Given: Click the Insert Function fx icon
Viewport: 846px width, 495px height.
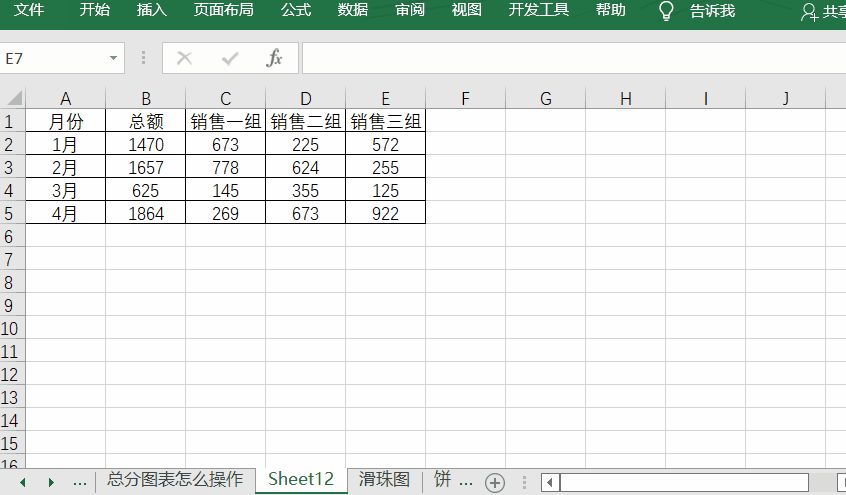Looking at the screenshot, I should (x=274, y=59).
